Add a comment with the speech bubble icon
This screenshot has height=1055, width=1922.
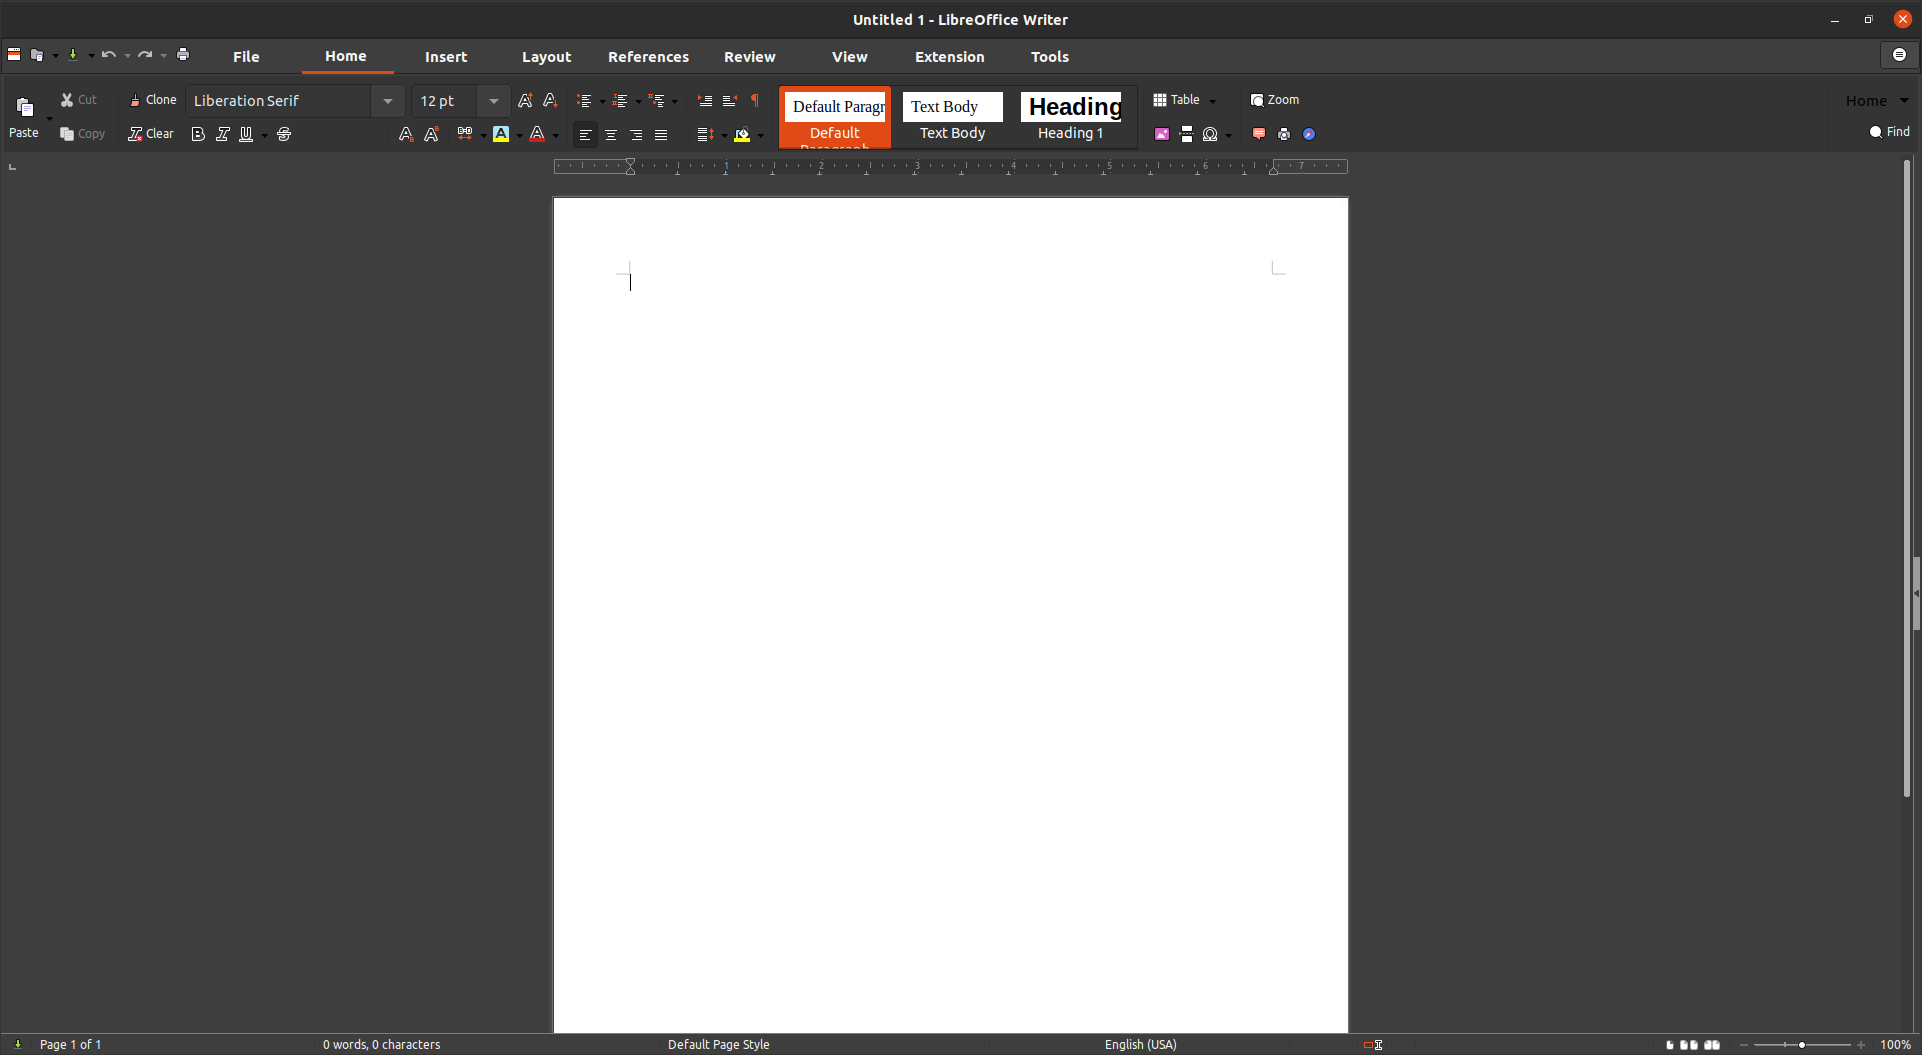(x=1259, y=134)
